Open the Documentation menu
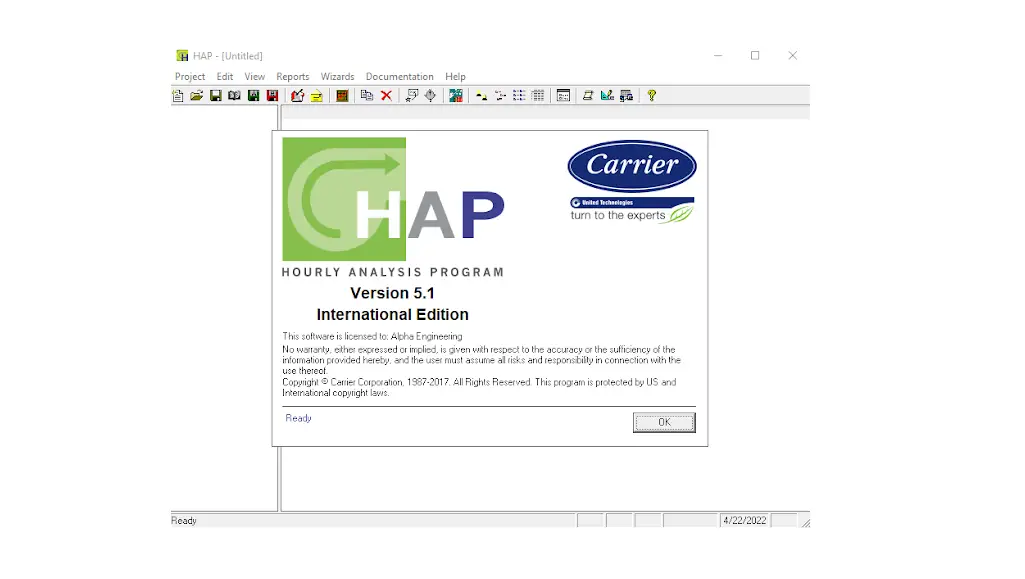 tap(399, 76)
